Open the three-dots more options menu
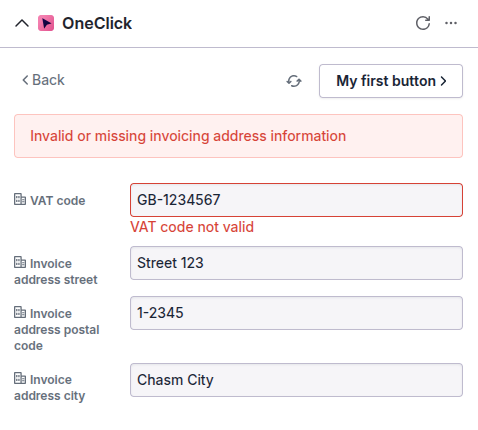 coord(451,23)
